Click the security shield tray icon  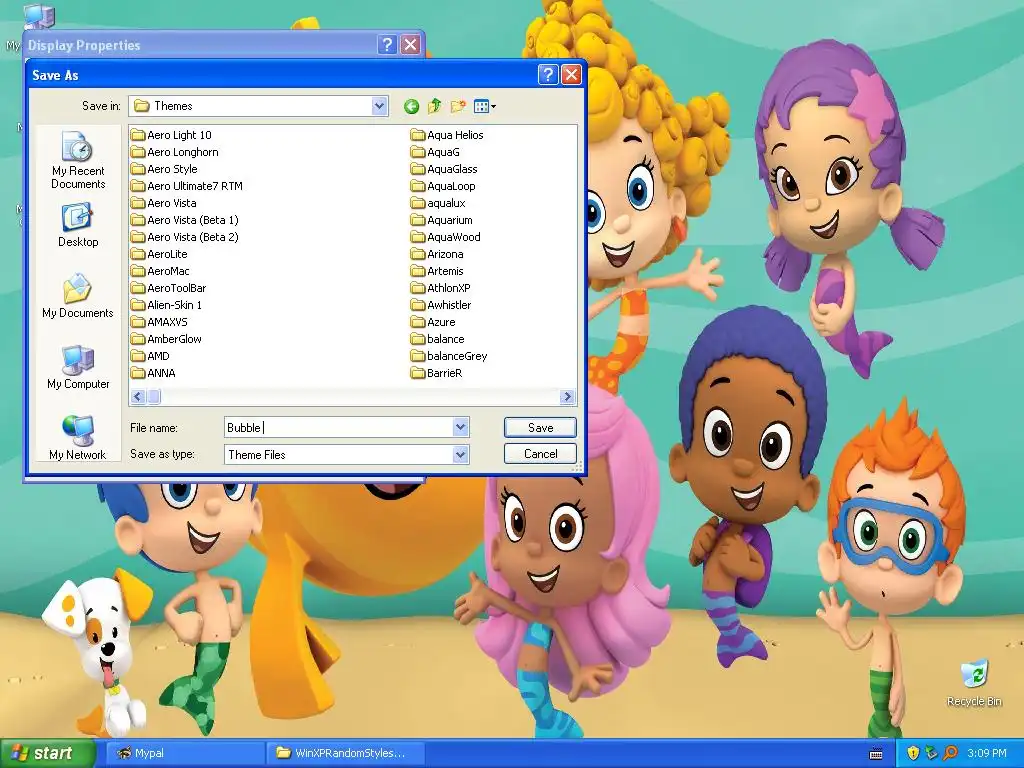tap(913, 753)
